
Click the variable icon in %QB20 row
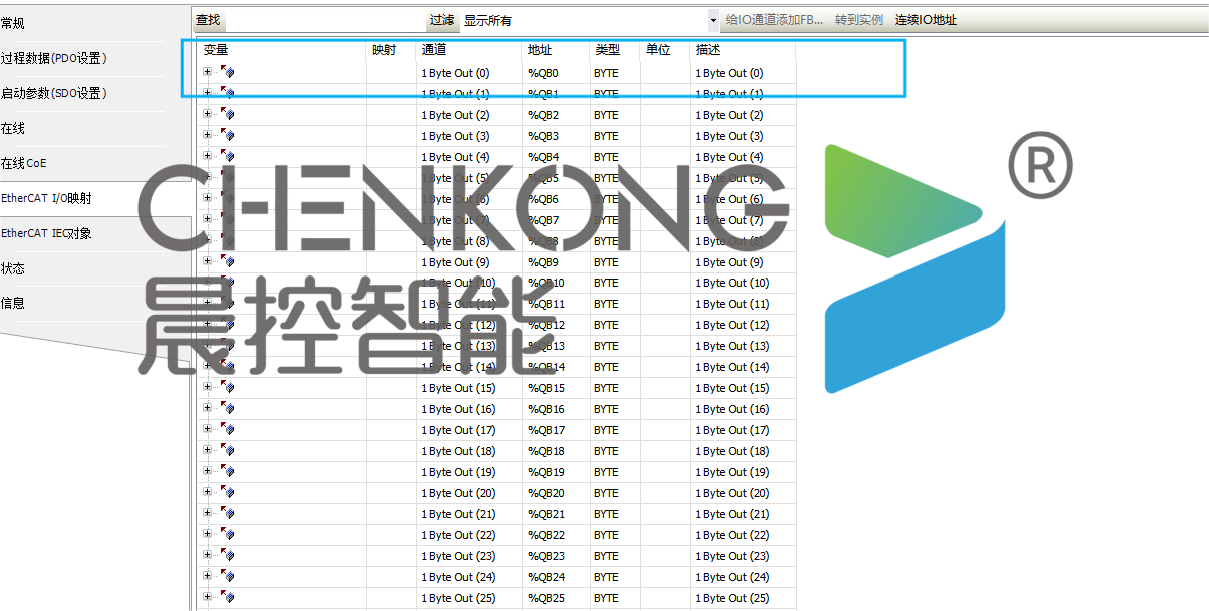[x=227, y=492]
